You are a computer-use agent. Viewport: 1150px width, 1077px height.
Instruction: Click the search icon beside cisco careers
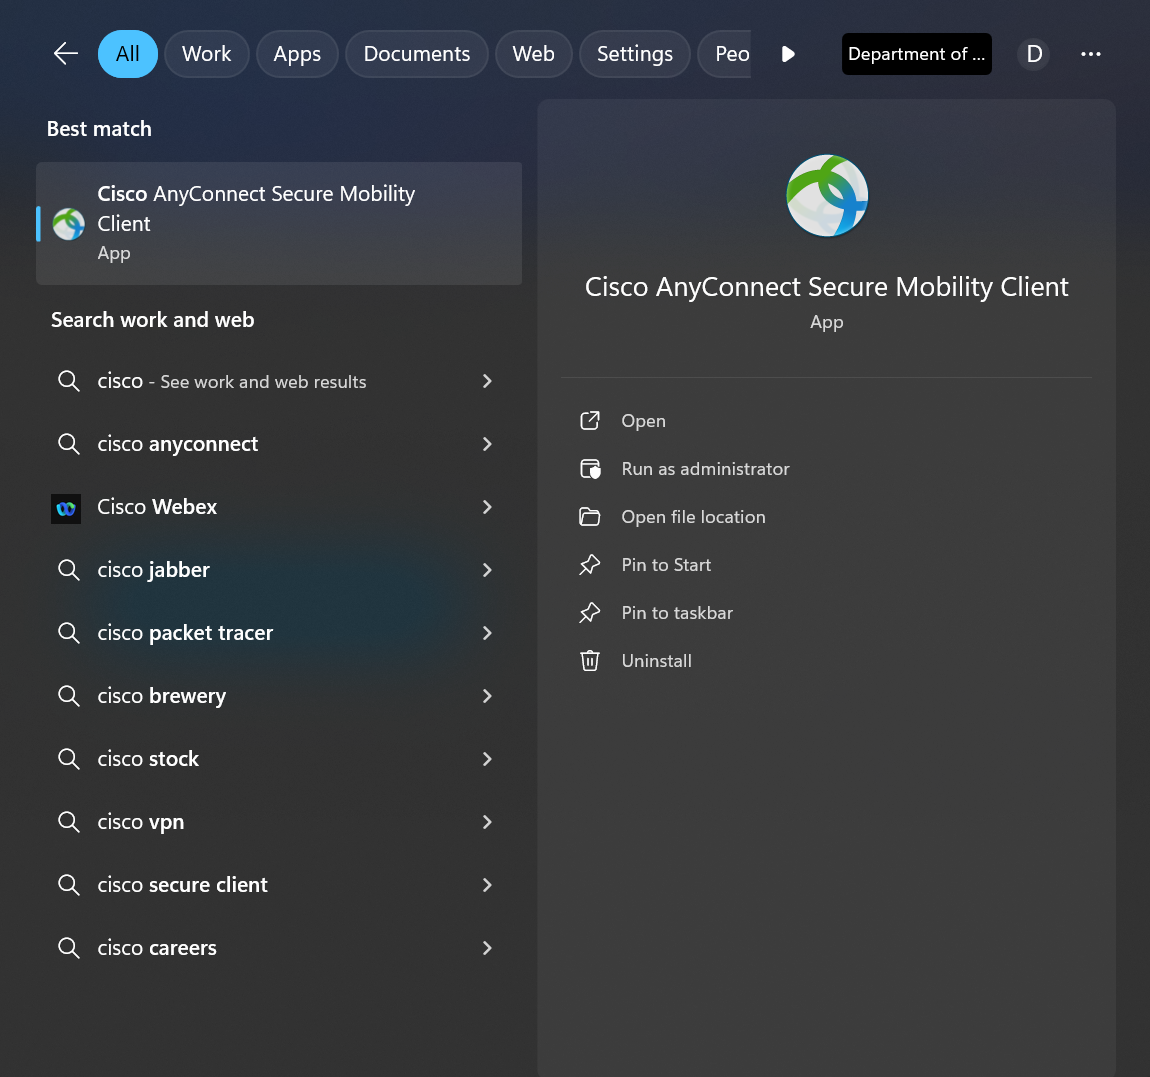pos(68,949)
